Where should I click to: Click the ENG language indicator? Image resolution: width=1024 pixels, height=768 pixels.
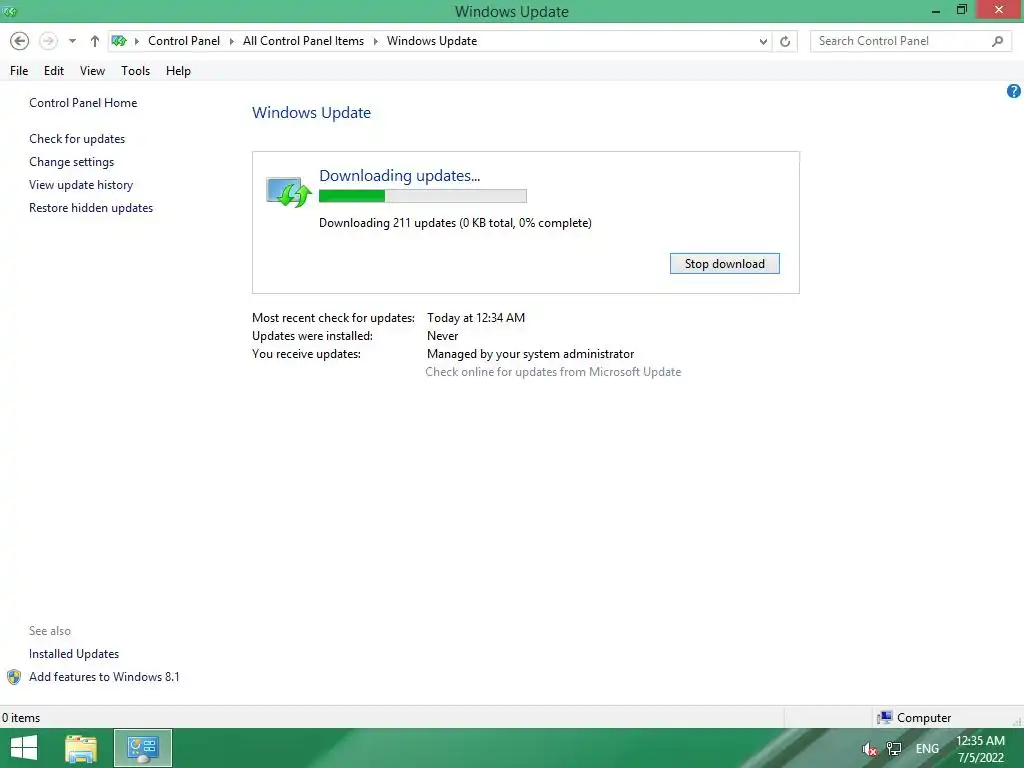click(927, 749)
